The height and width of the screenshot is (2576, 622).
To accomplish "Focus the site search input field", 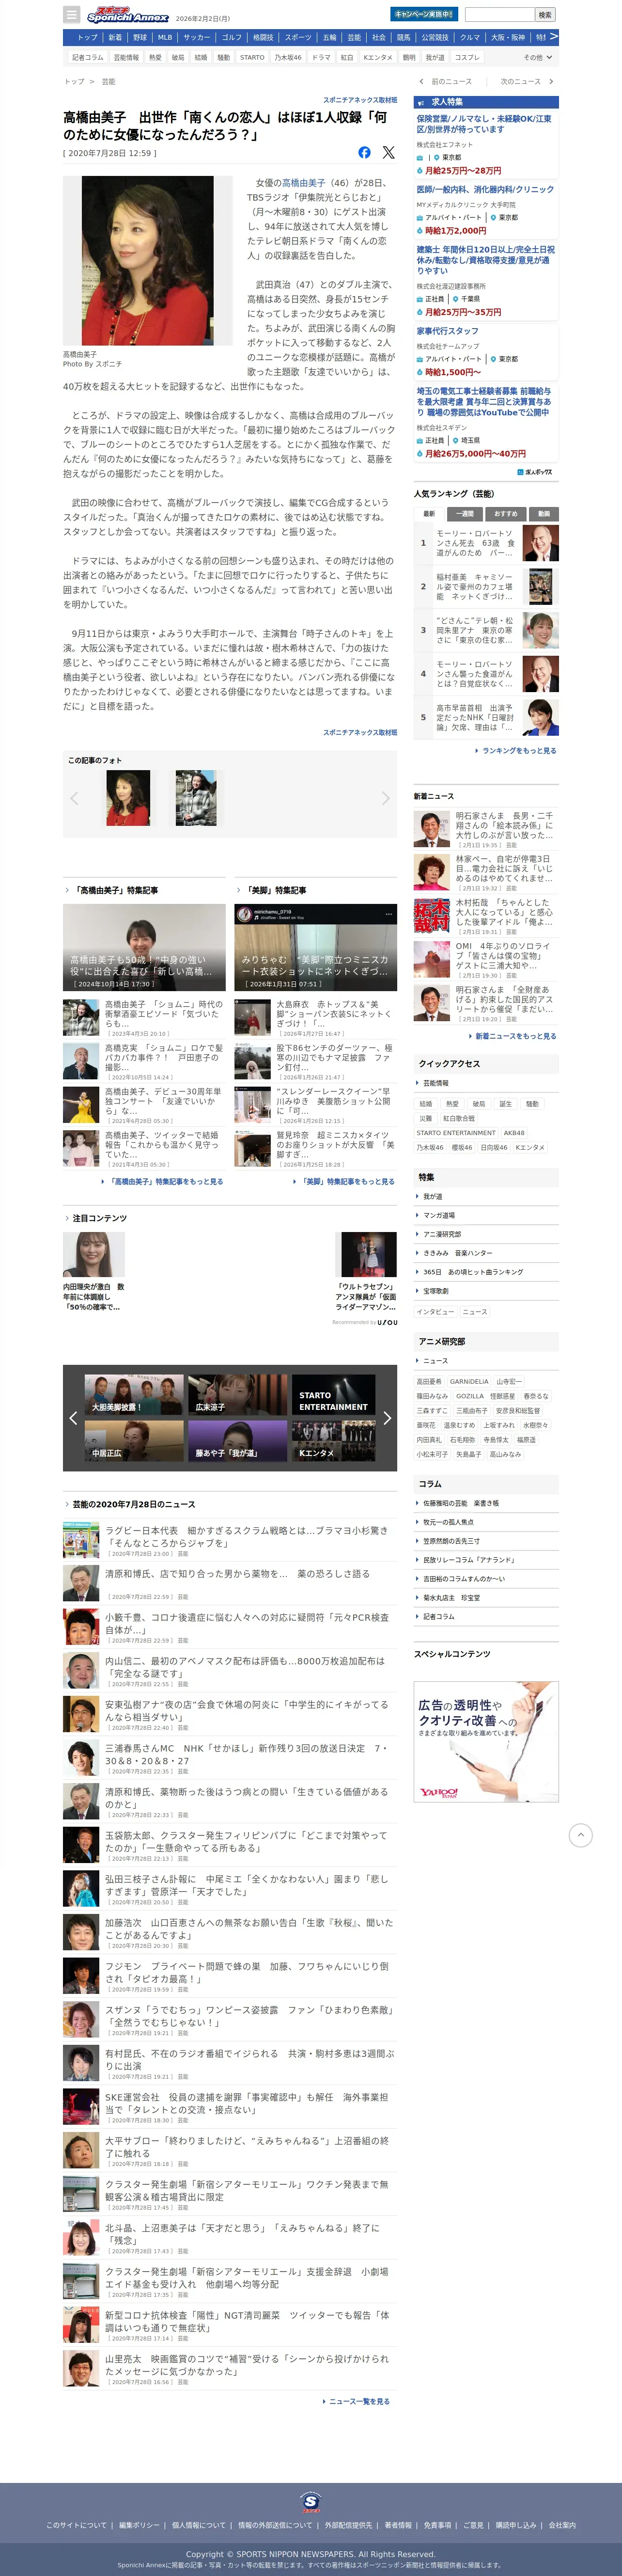I will click(x=499, y=14).
